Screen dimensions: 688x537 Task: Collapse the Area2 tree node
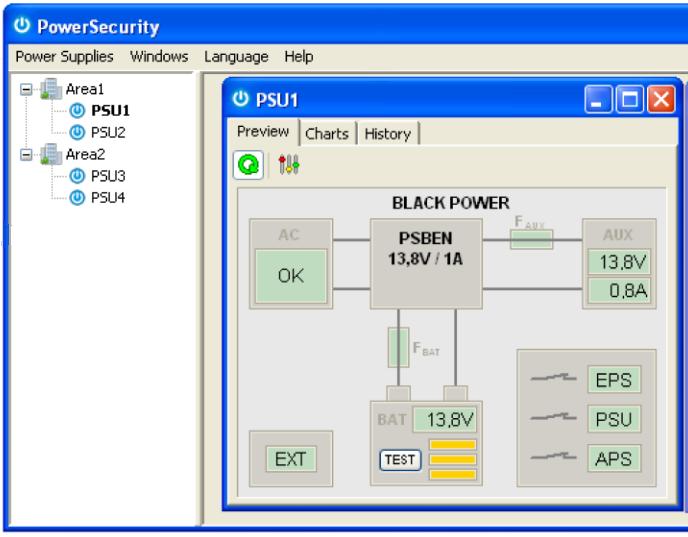pos(26,154)
